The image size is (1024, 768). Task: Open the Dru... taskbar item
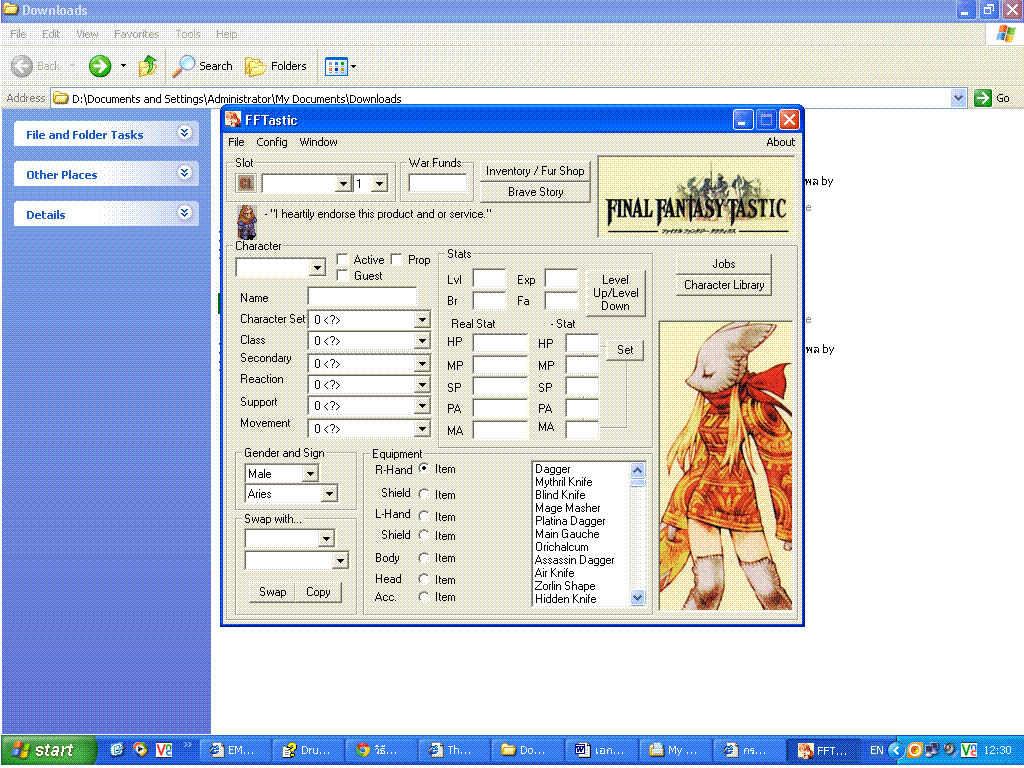click(x=307, y=750)
